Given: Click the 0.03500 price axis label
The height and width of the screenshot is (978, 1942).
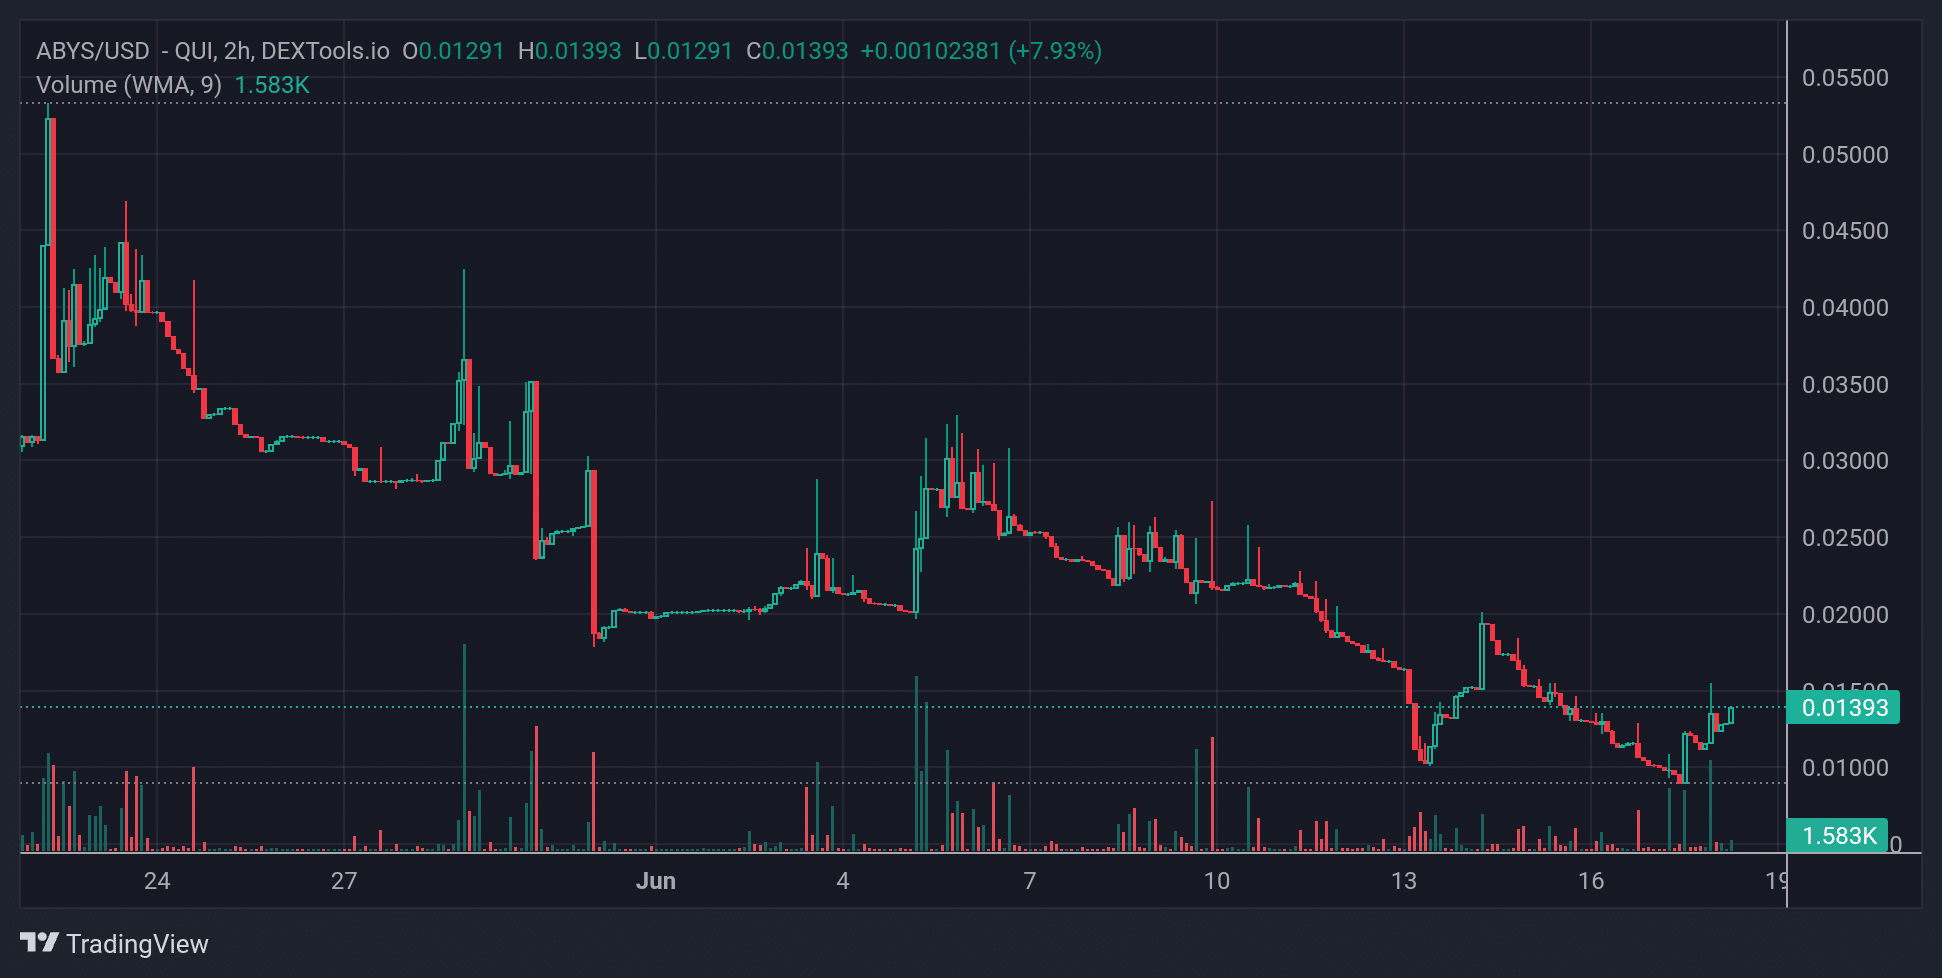Looking at the screenshot, I should click(1845, 385).
